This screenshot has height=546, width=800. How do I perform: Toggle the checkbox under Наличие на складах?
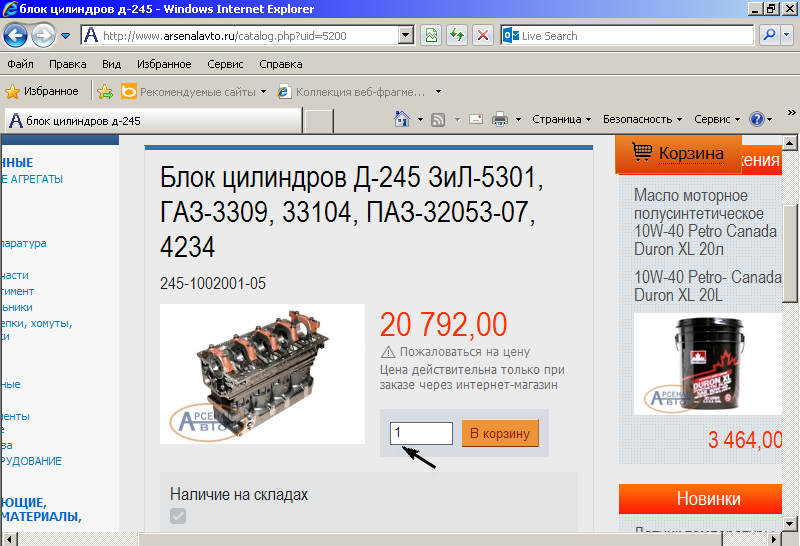[x=178, y=516]
